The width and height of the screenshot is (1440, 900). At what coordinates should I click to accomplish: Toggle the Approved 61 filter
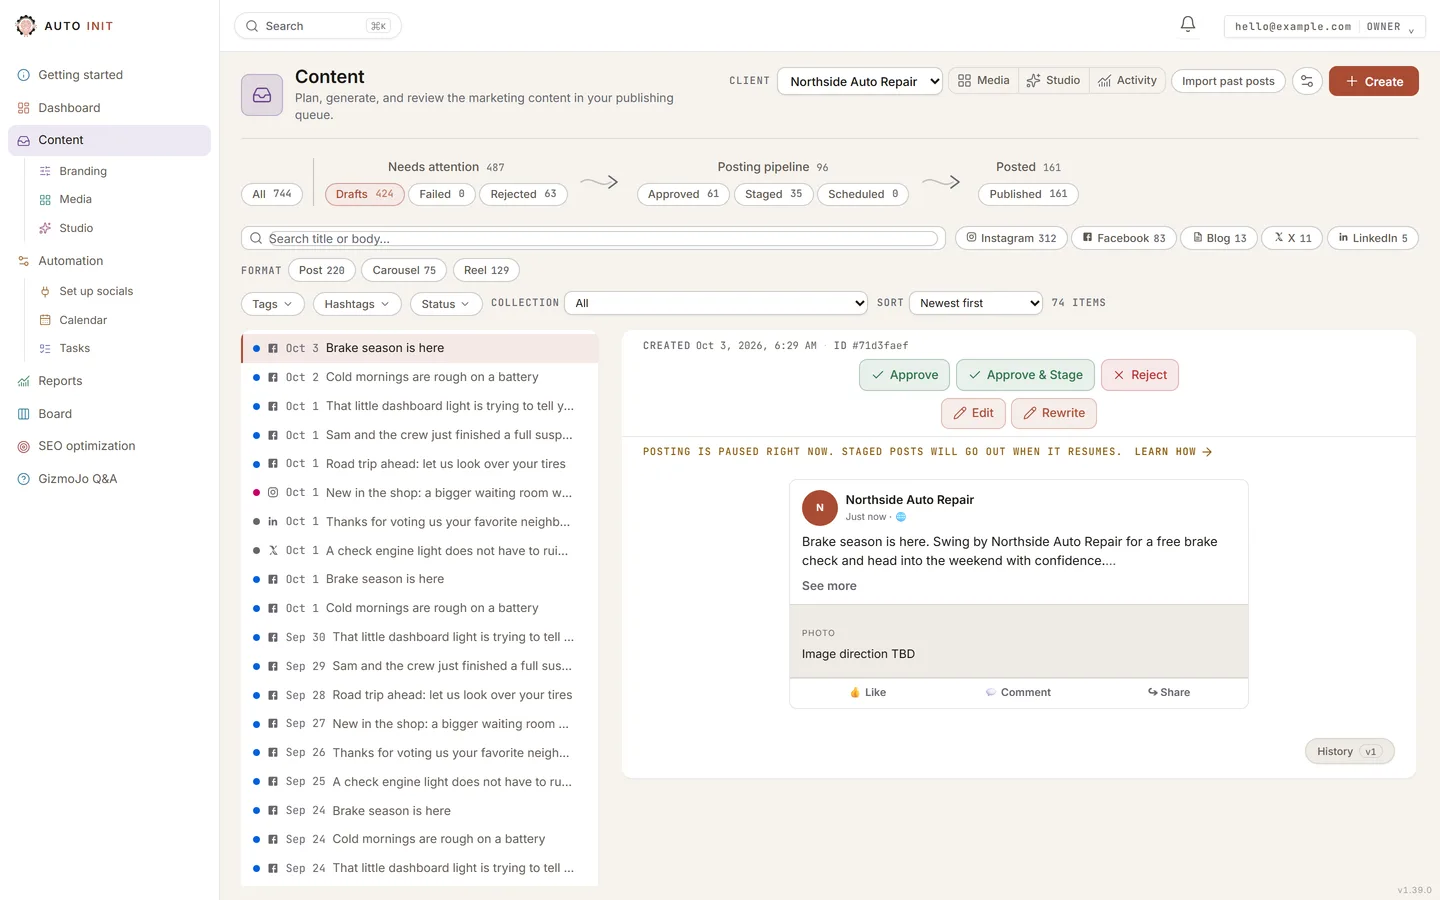[683, 194]
